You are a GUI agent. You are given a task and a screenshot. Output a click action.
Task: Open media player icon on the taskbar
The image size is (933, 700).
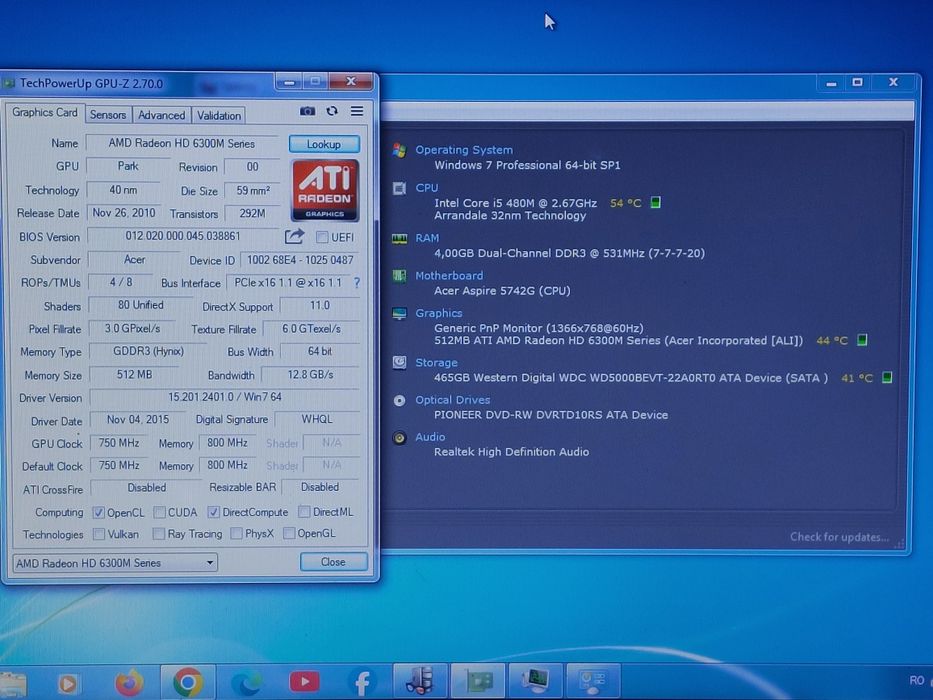click(x=68, y=683)
